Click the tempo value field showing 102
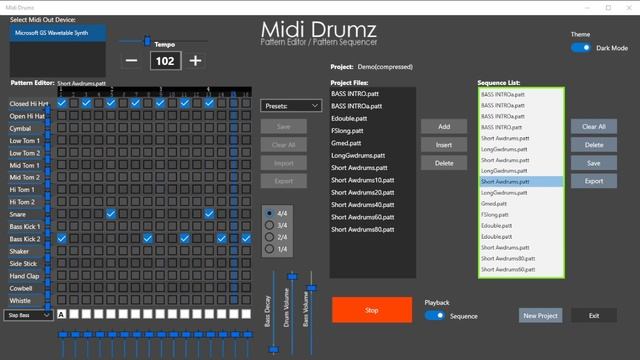The height and width of the screenshot is (360, 640). pos(165,61)
